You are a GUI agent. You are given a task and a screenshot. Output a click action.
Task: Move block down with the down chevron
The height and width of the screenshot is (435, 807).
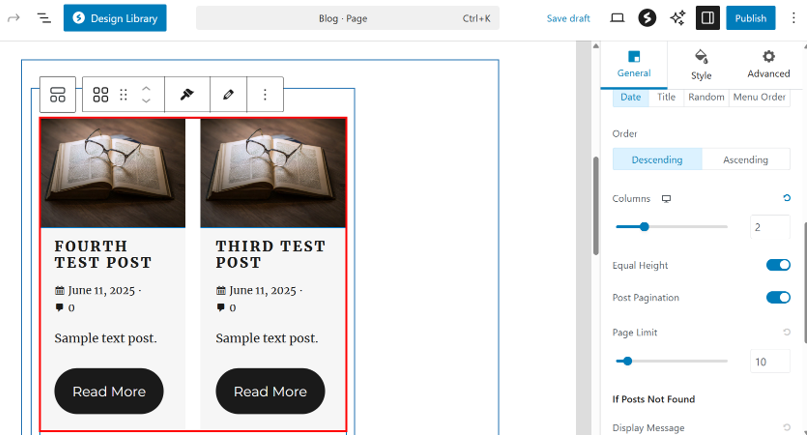point(146,100)
